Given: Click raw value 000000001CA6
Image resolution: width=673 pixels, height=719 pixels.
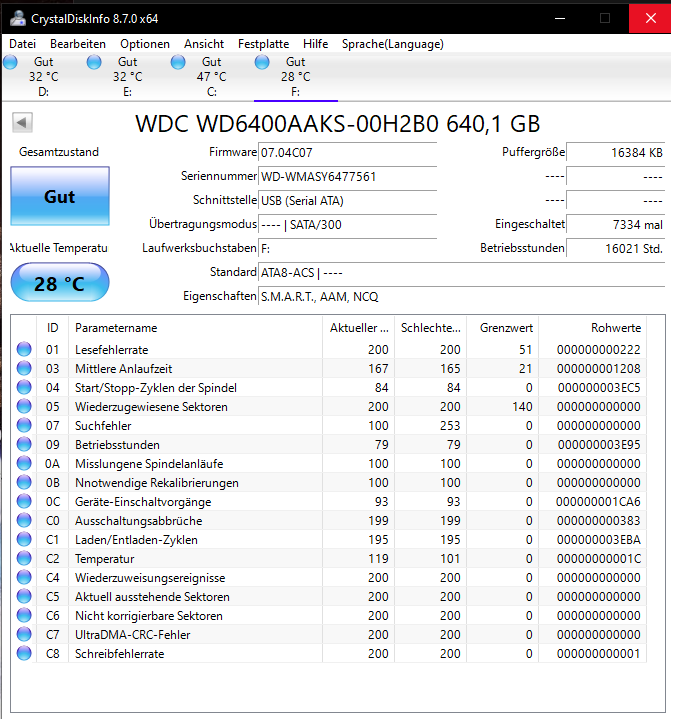Looking at the screenshot, I should 598,502.
